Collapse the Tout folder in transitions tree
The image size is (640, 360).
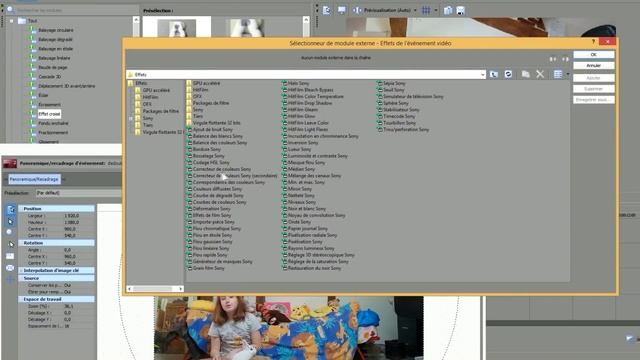pyautogui.click(x=12, y=21)
